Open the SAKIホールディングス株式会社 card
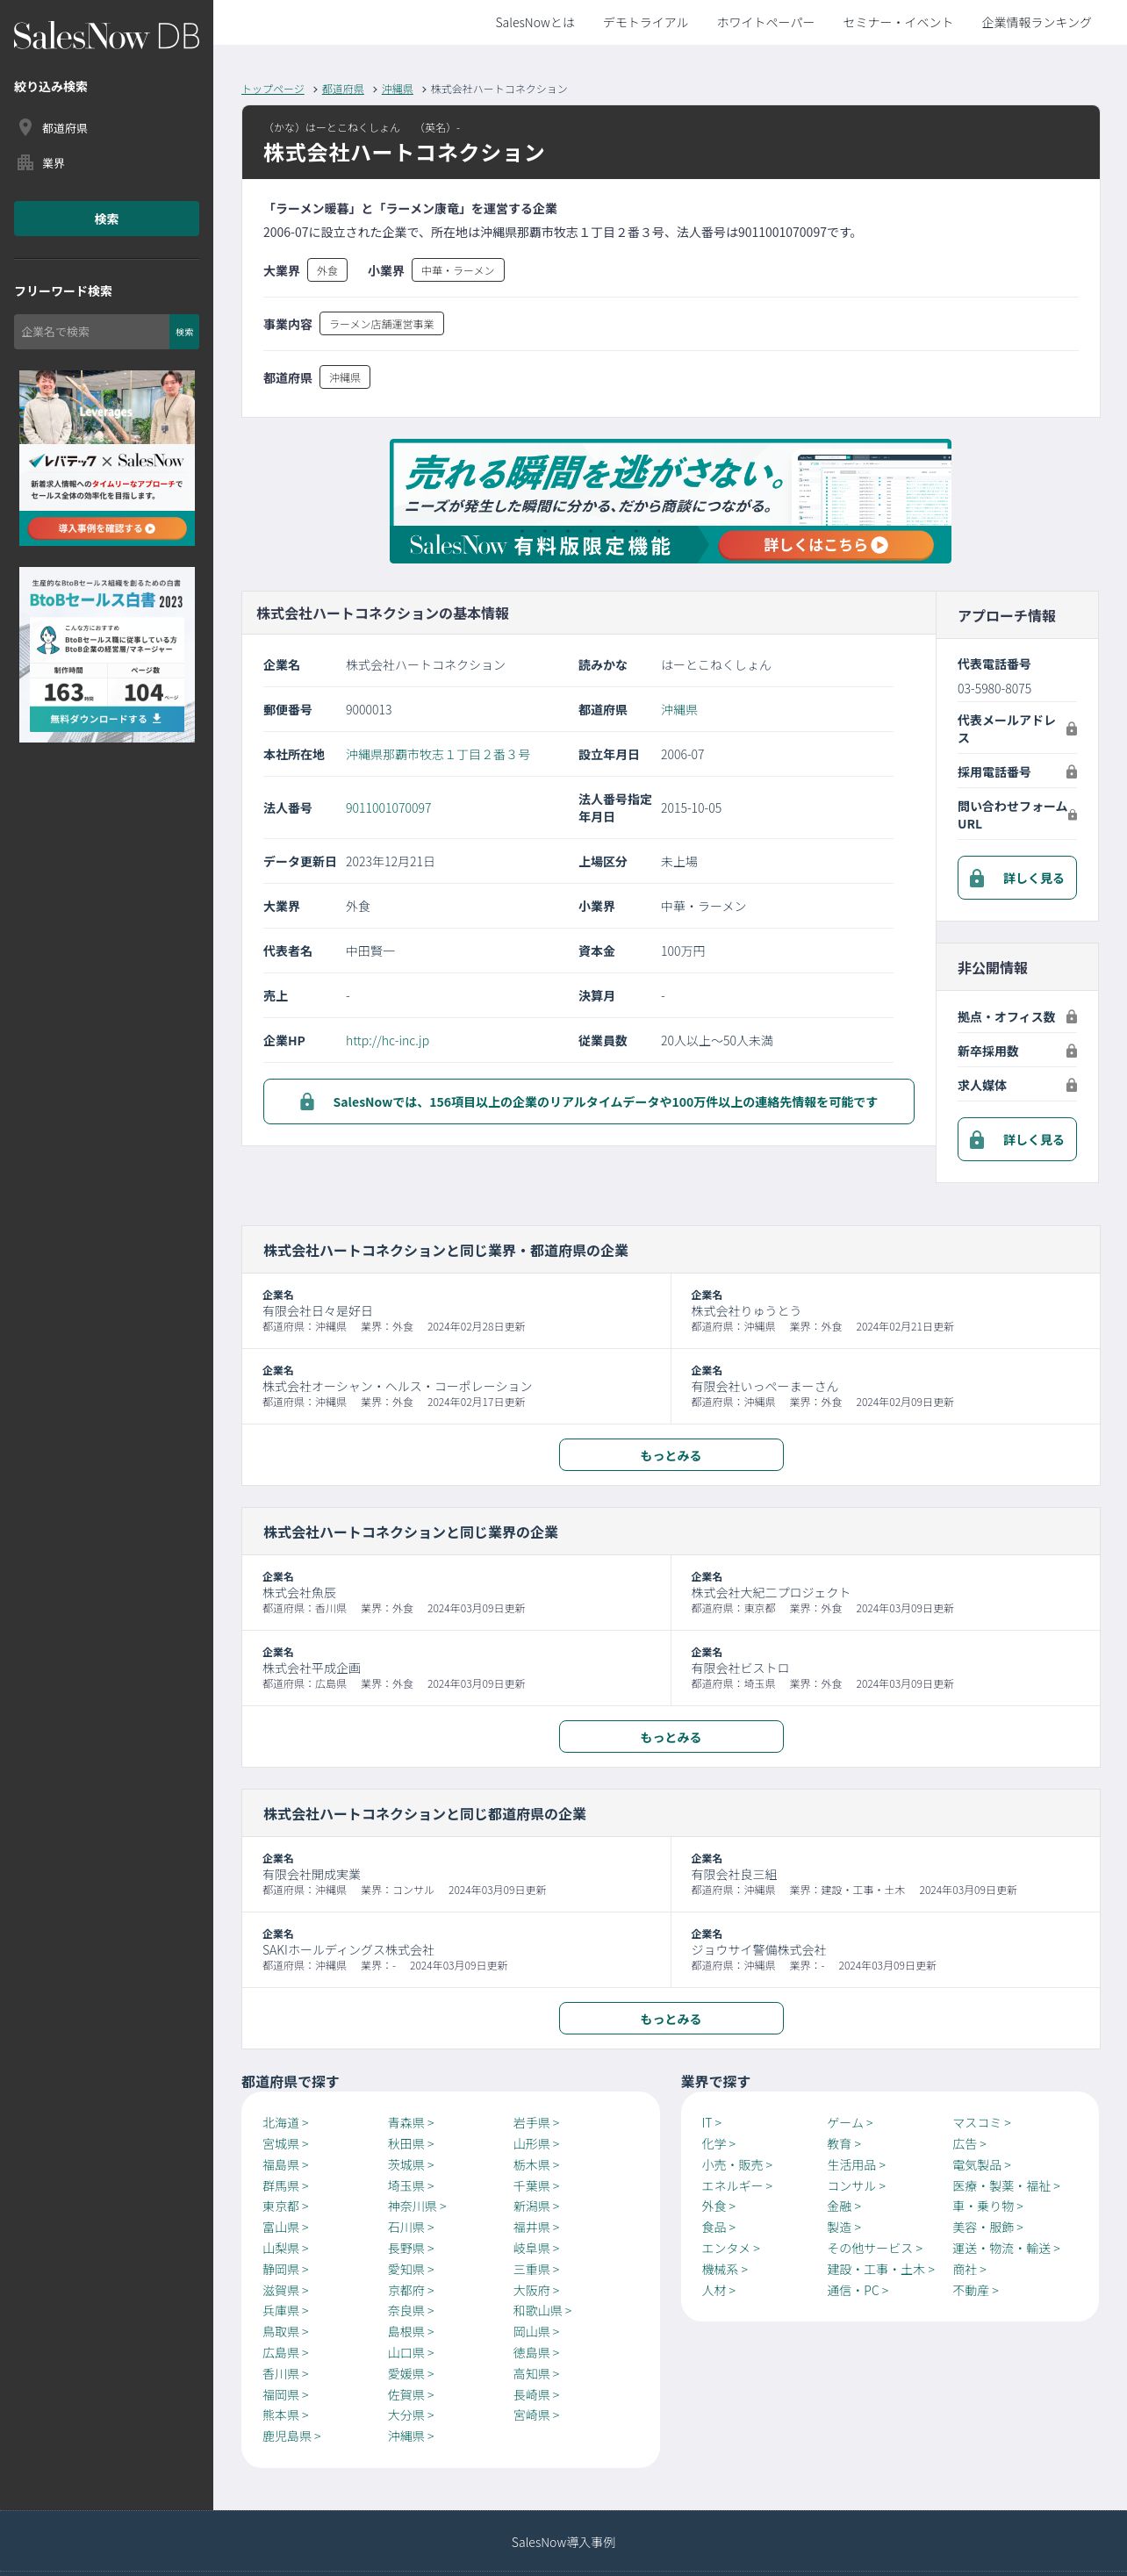 tap(456, 1950)
